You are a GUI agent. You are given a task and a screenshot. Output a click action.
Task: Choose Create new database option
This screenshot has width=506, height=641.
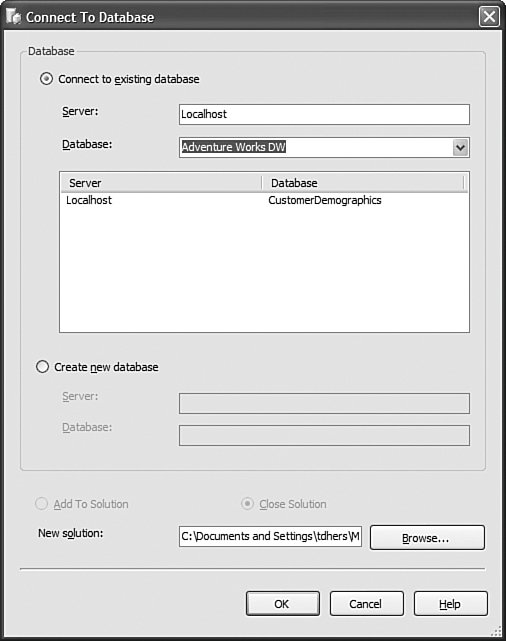click(x=43, y=366)
